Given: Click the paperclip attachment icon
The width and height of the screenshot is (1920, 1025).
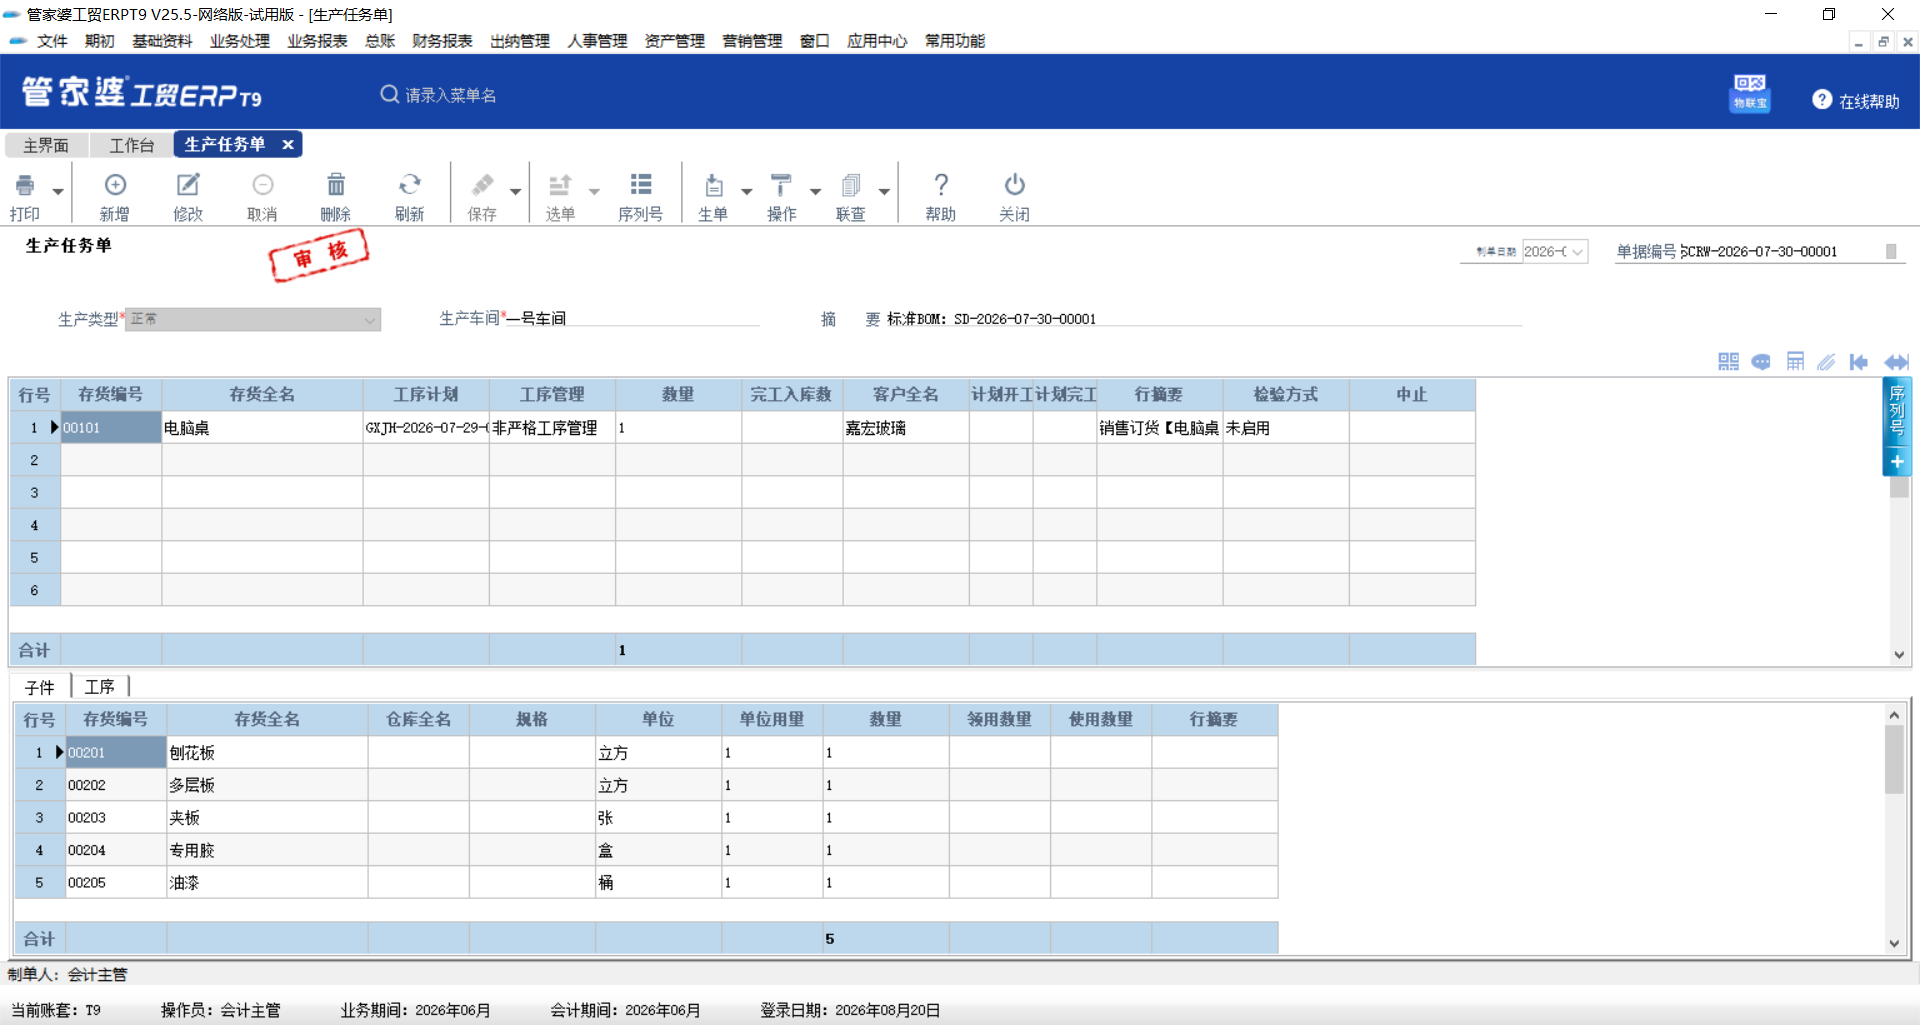Looking at the screenshot, I should [1826, 362].
